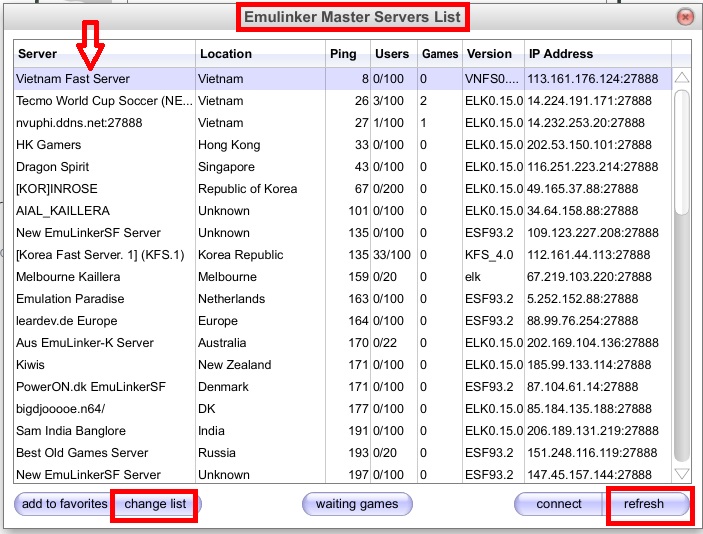Click the elk version cell
703x534 pixels.
click(x=473, y=277)
